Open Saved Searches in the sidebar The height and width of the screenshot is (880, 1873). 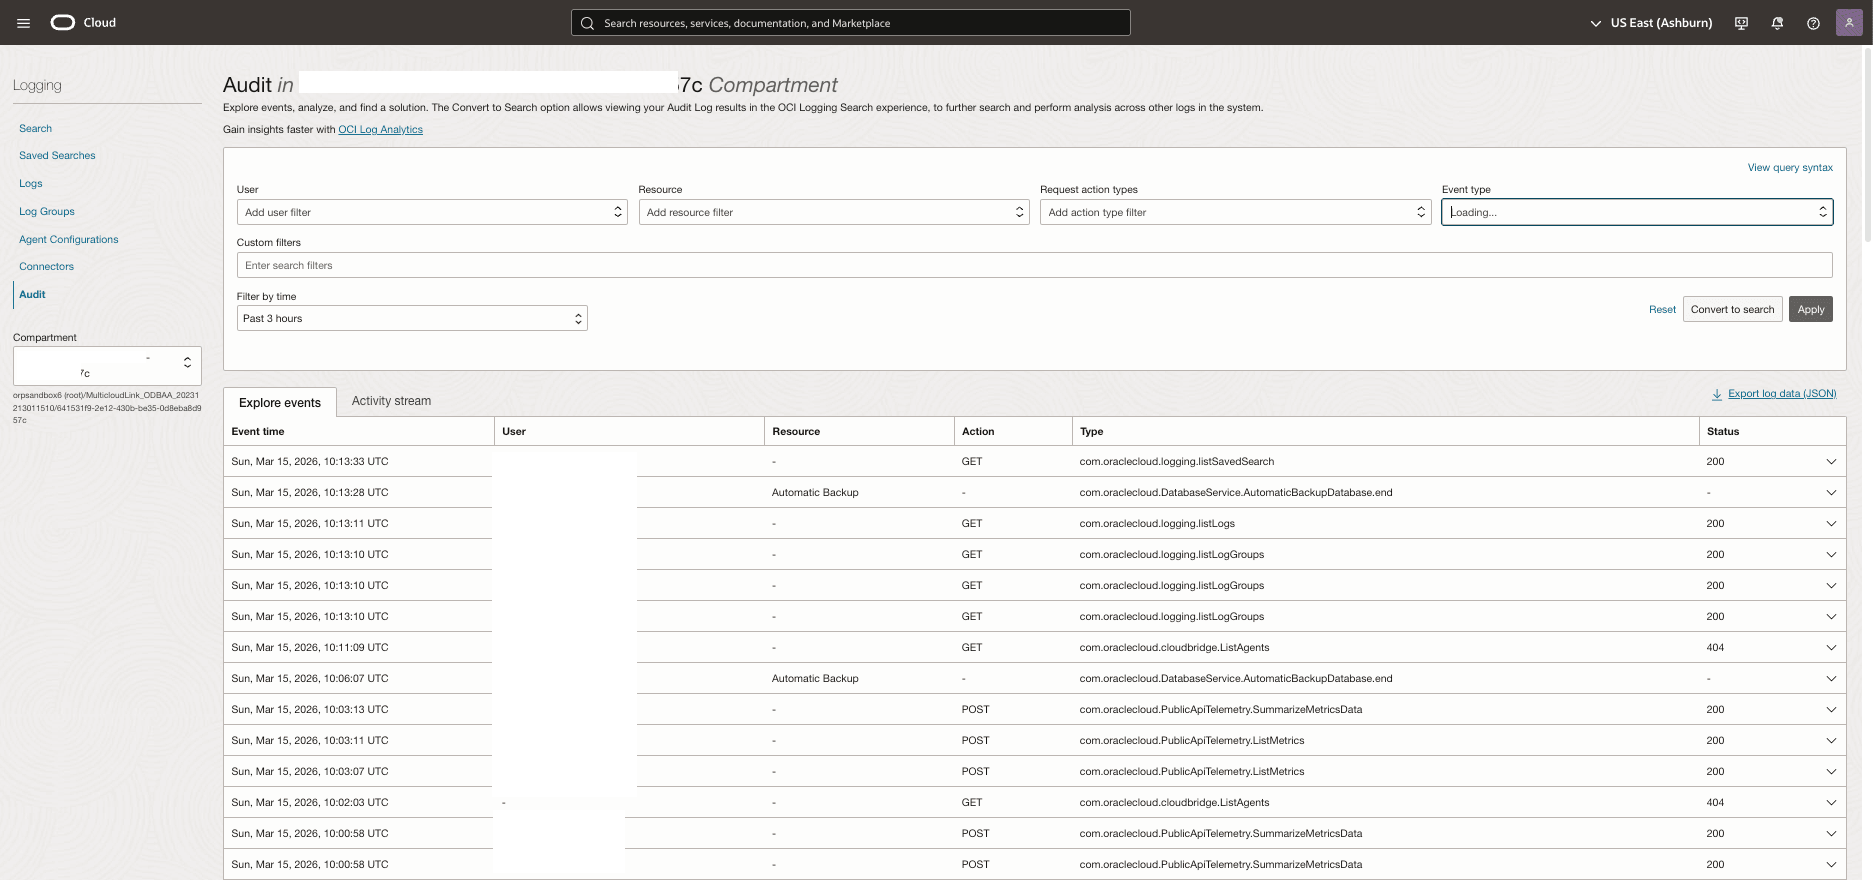click(x=57, y=156)
